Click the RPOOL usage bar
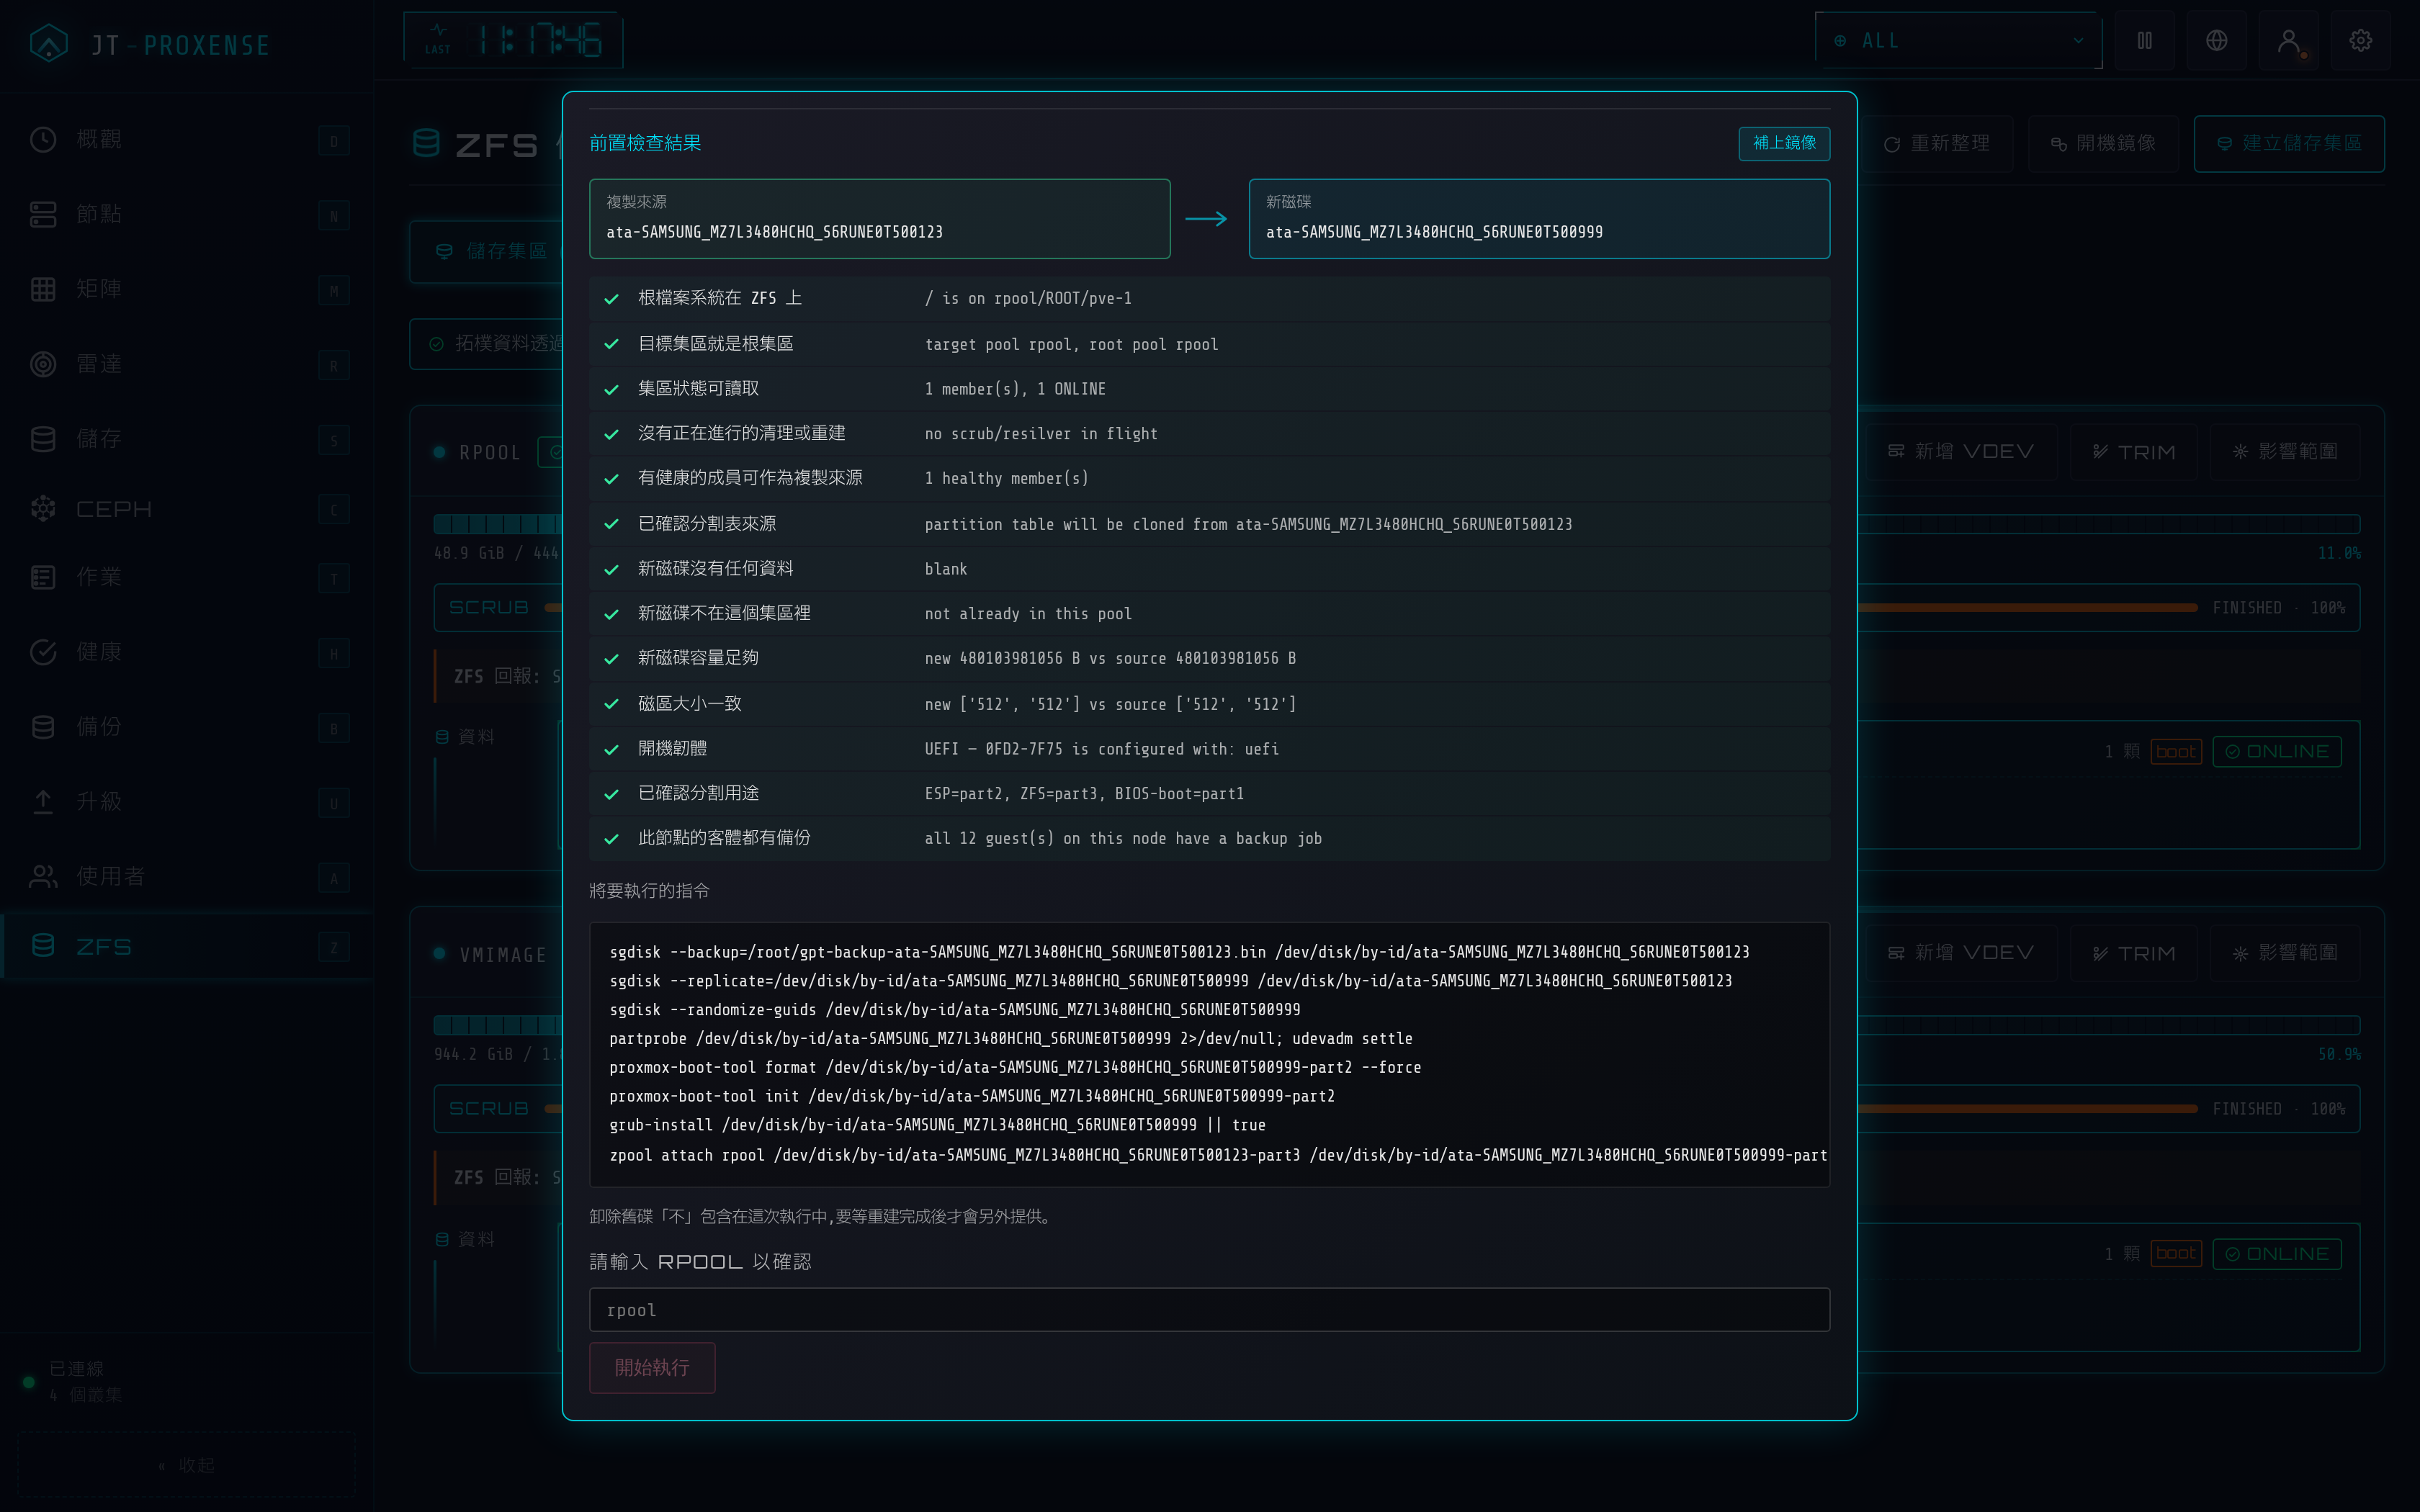Viewport: 2420px width, 1512px height. (2110, 524)
